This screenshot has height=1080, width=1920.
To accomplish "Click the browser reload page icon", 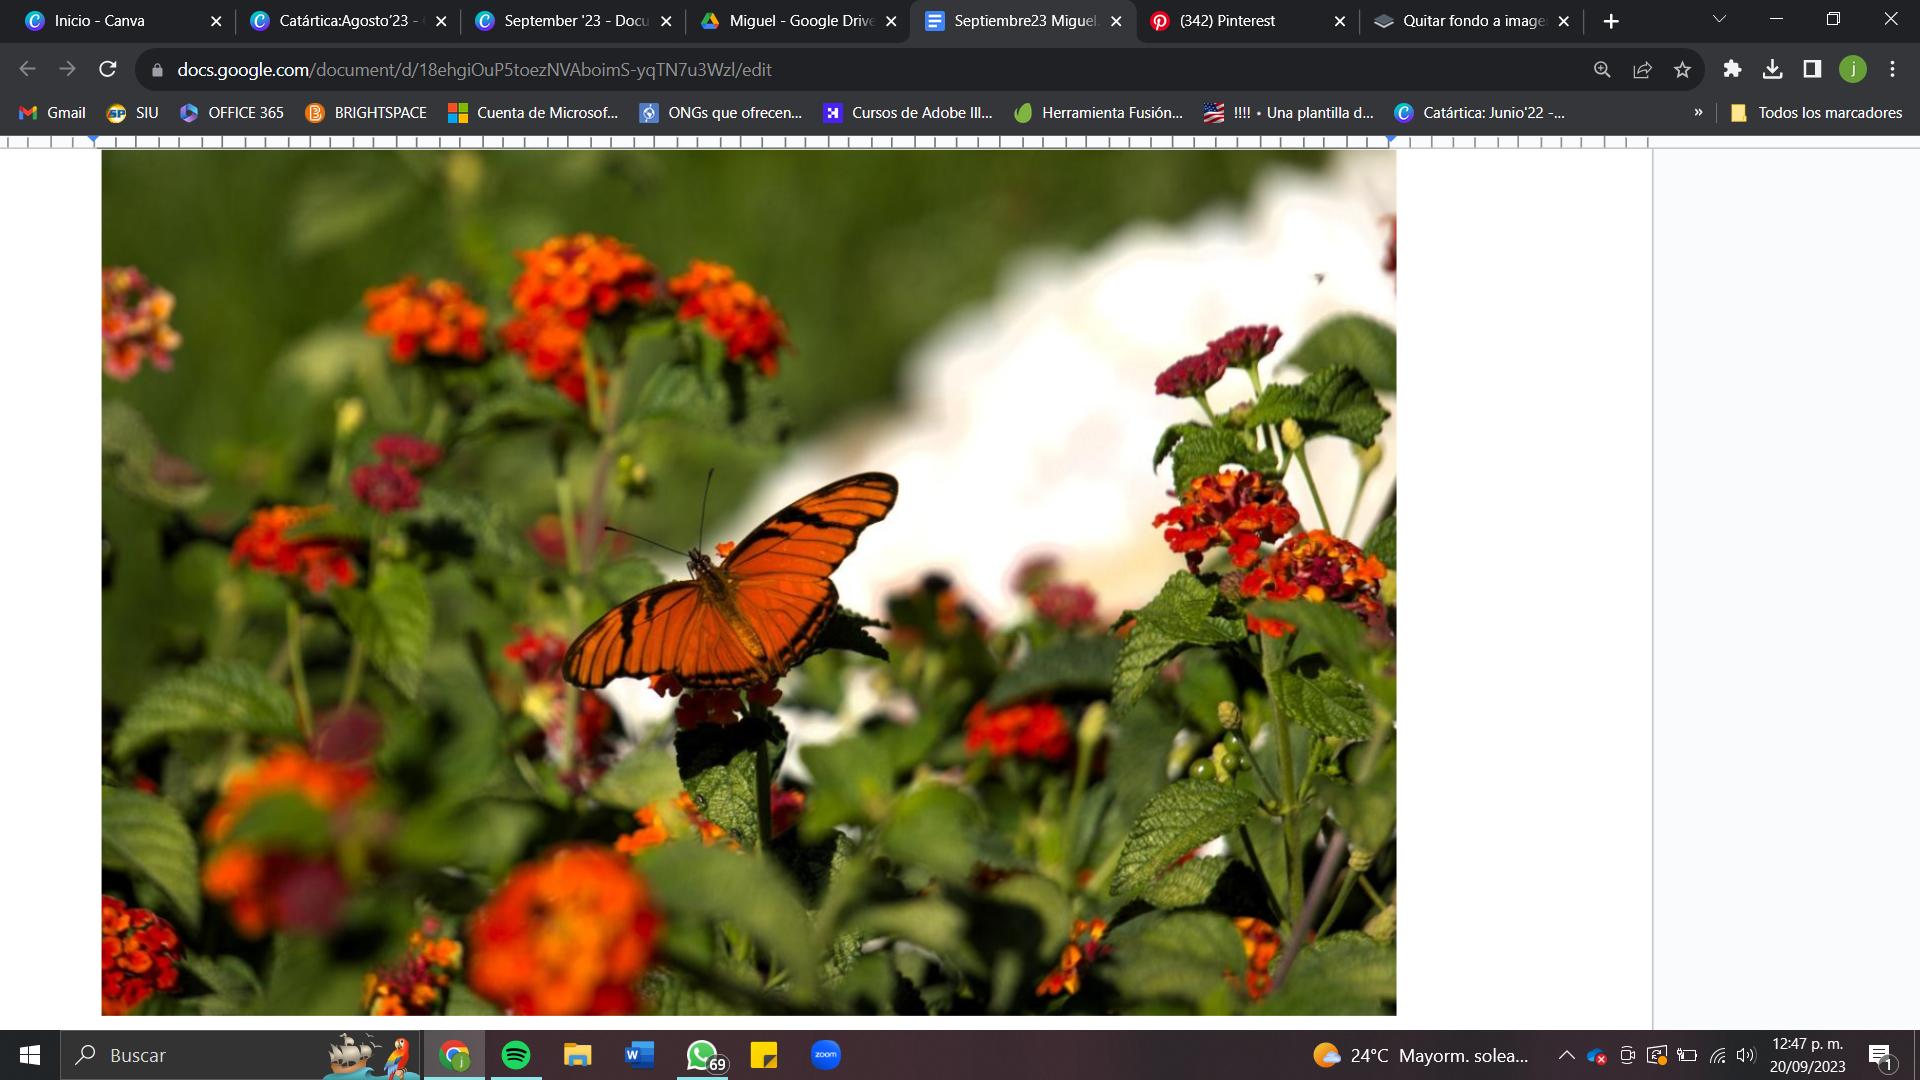I will point(107,69).
